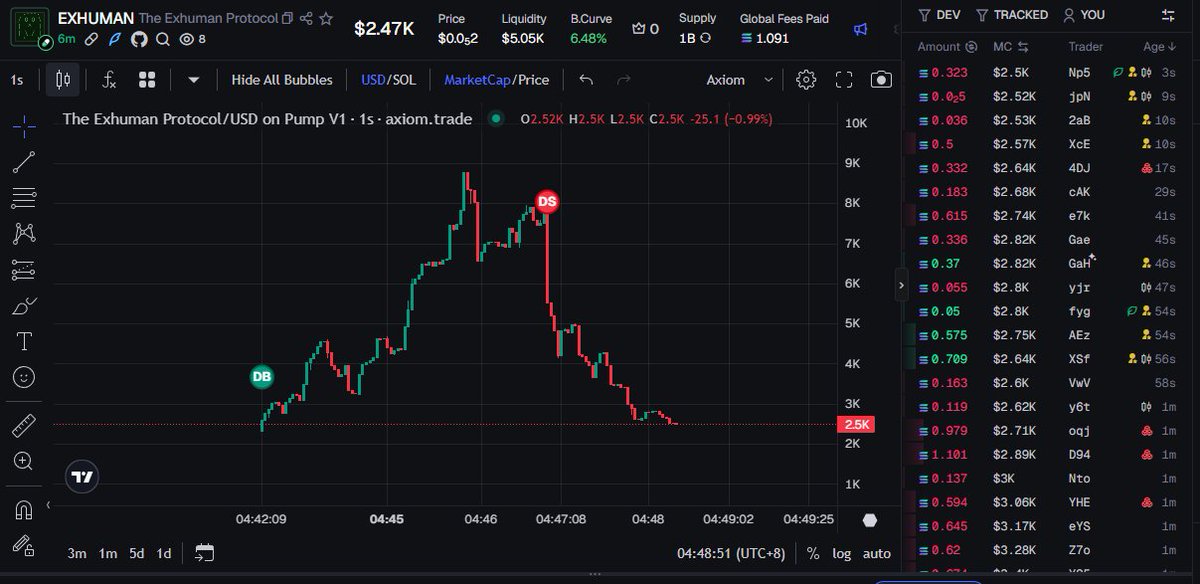Click the hexagon icon at time axis end

(x=870, y=520)
